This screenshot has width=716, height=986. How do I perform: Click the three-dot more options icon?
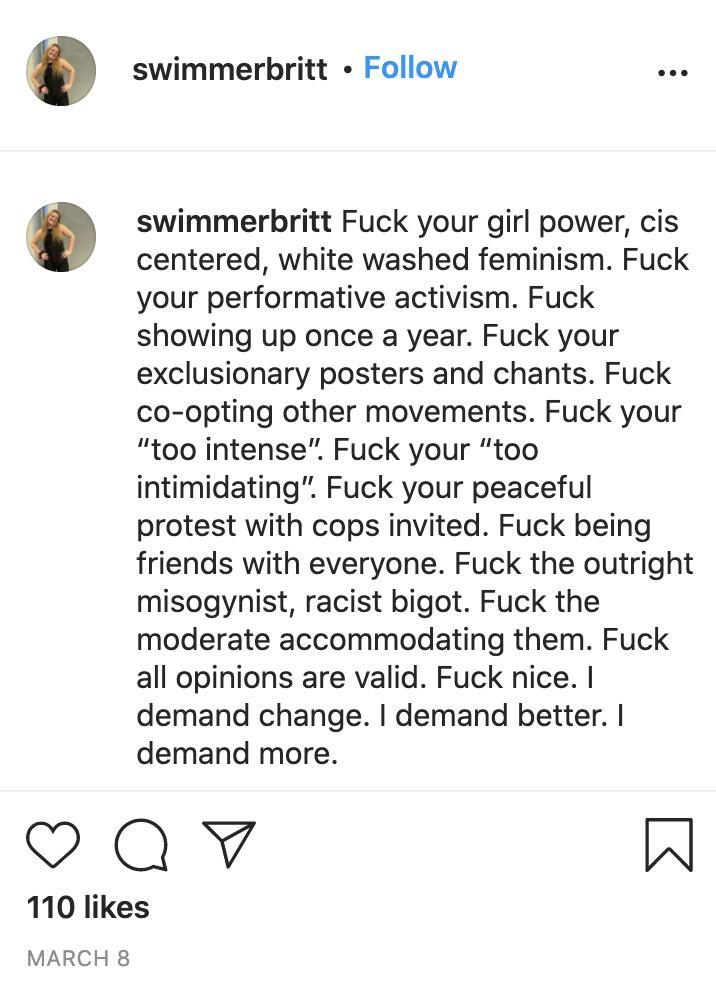pos(672,72)
